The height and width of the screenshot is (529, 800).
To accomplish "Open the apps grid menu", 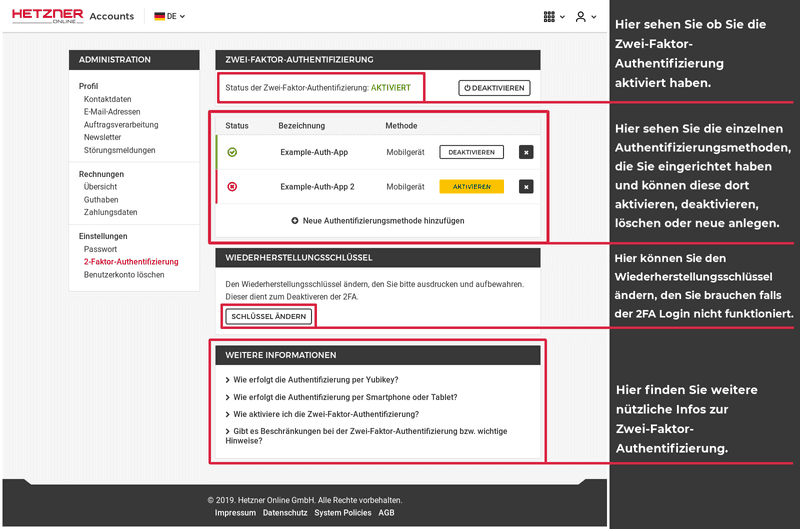I will [x=549, y=17].
